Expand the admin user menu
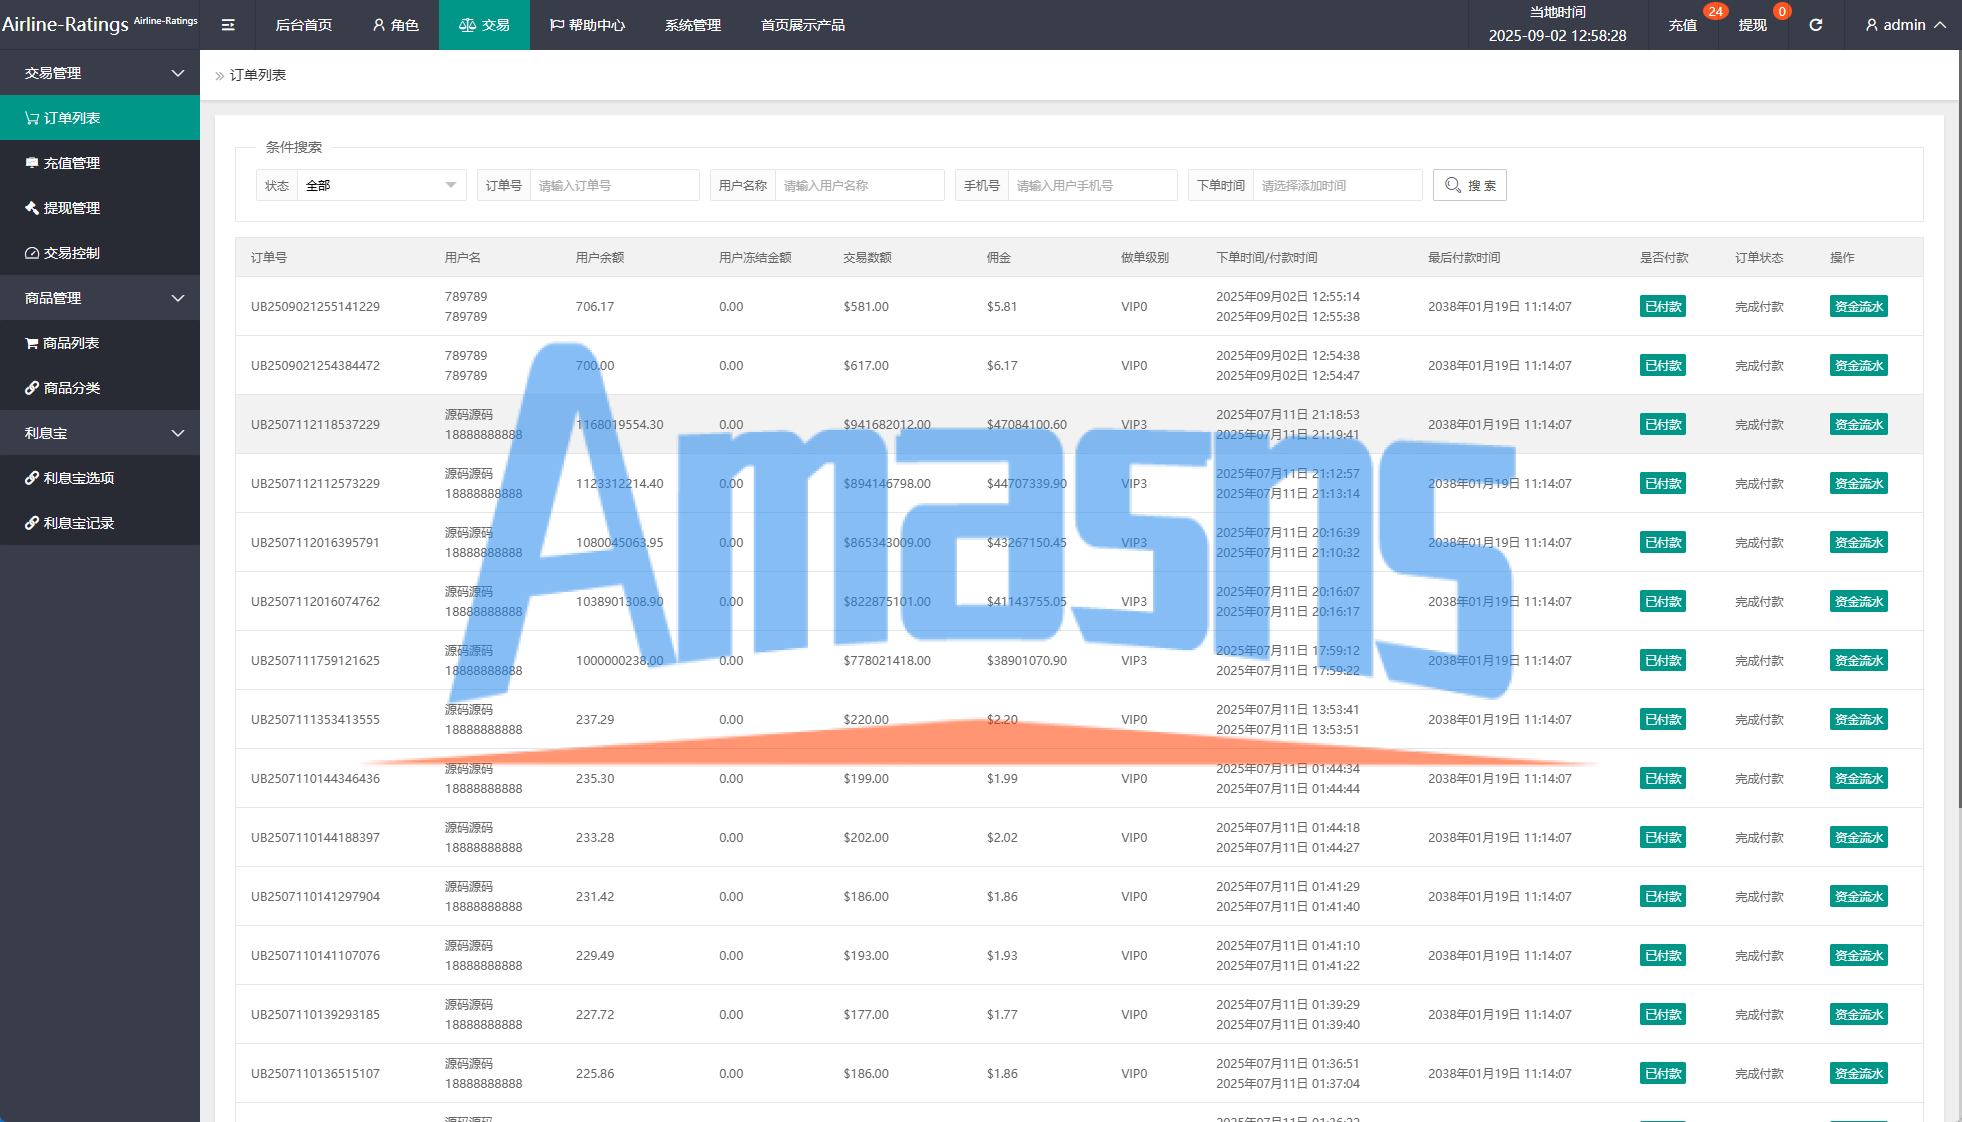 point(1905,25)
